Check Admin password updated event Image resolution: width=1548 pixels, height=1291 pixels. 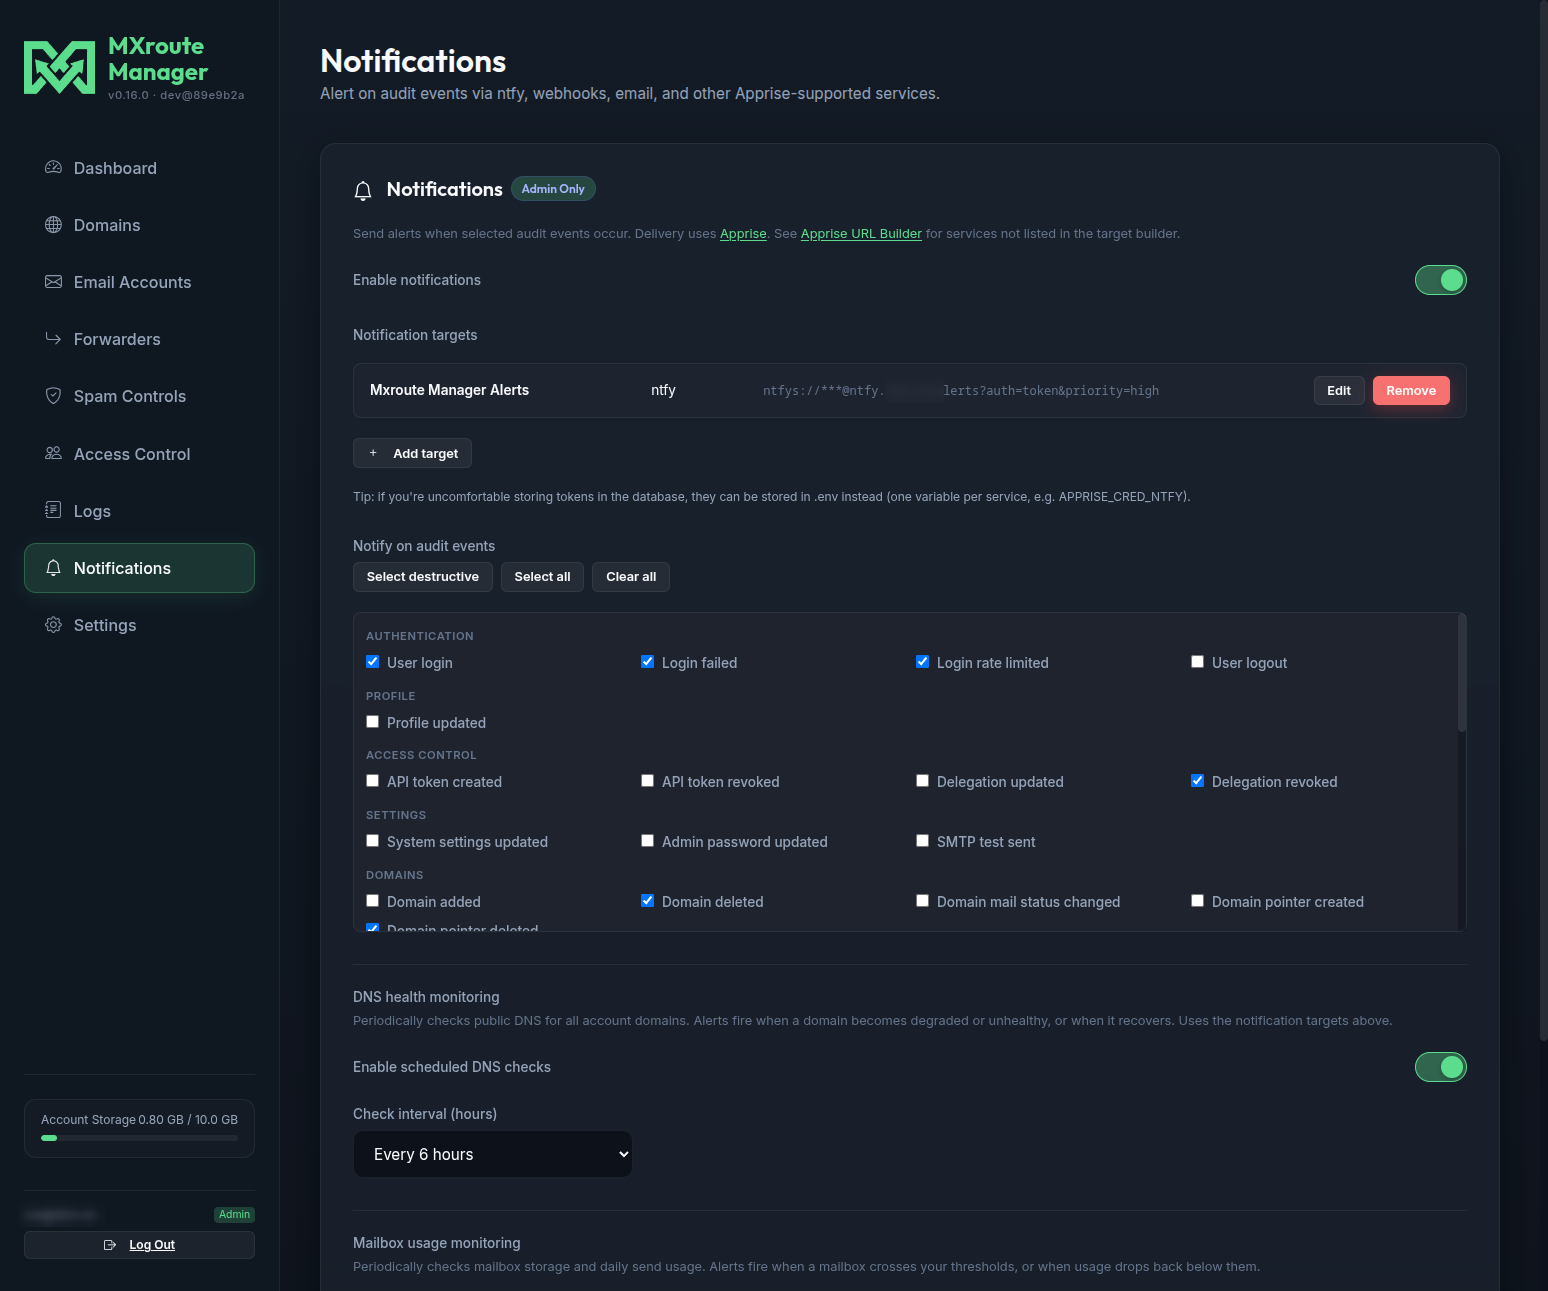point(647,841)
